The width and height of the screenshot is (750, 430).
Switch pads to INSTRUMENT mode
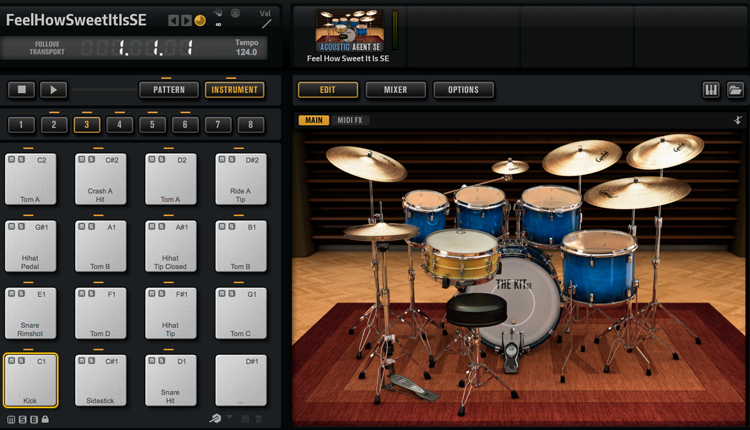pyautogui.click(x=234, y=89)
